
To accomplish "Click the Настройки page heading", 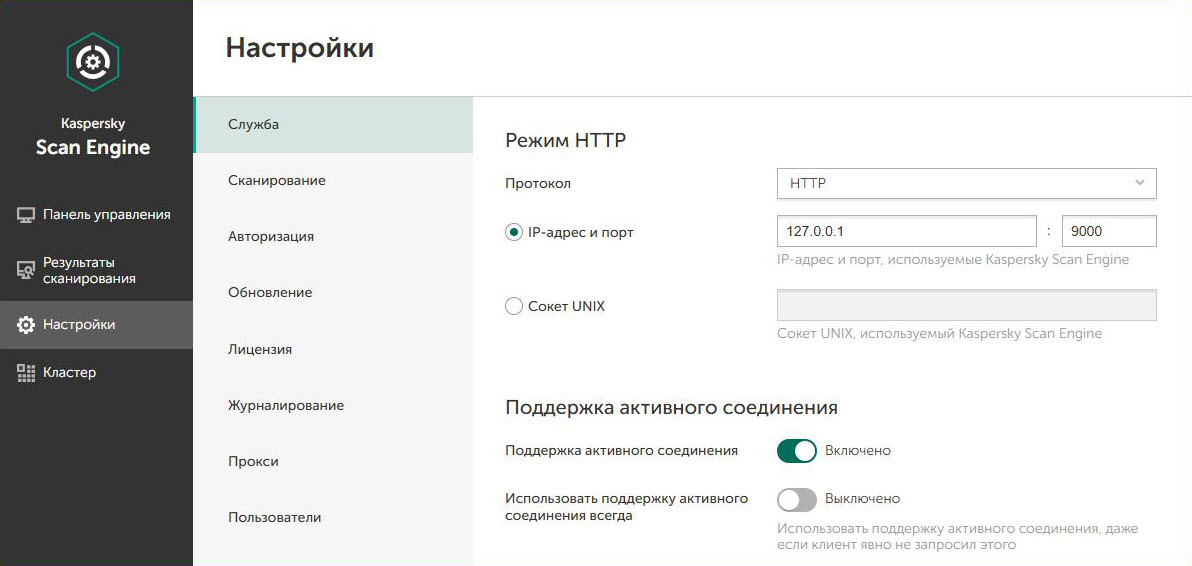I will pyautogui.click(x=300, y=48).
